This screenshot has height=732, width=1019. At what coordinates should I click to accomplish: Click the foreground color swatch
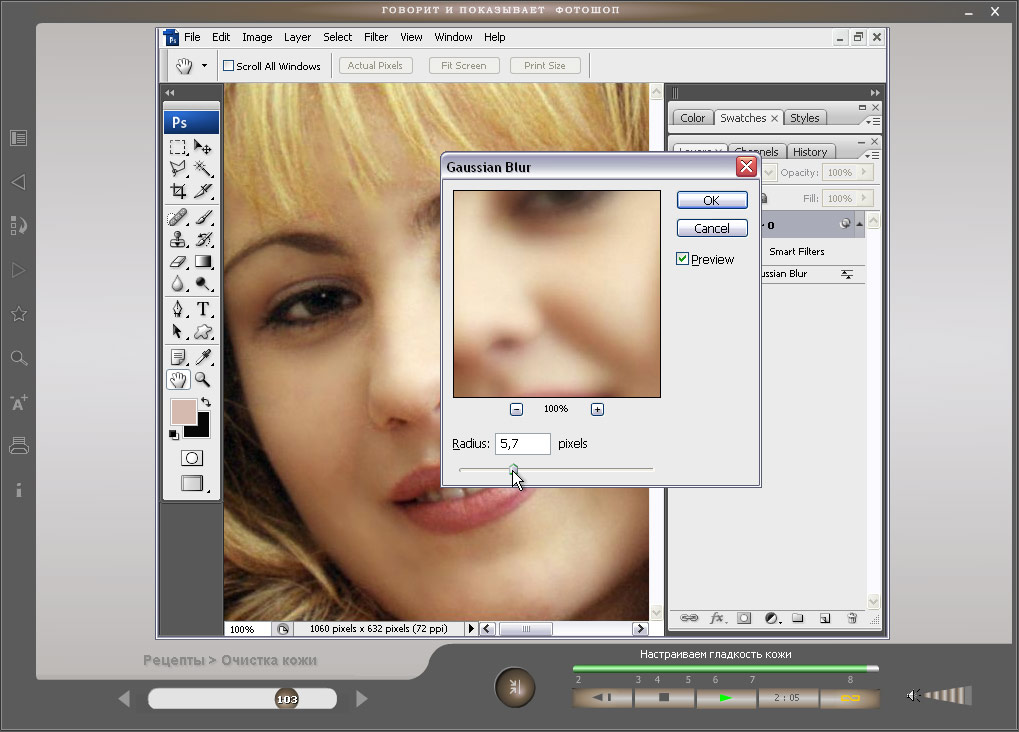(183, 411)
